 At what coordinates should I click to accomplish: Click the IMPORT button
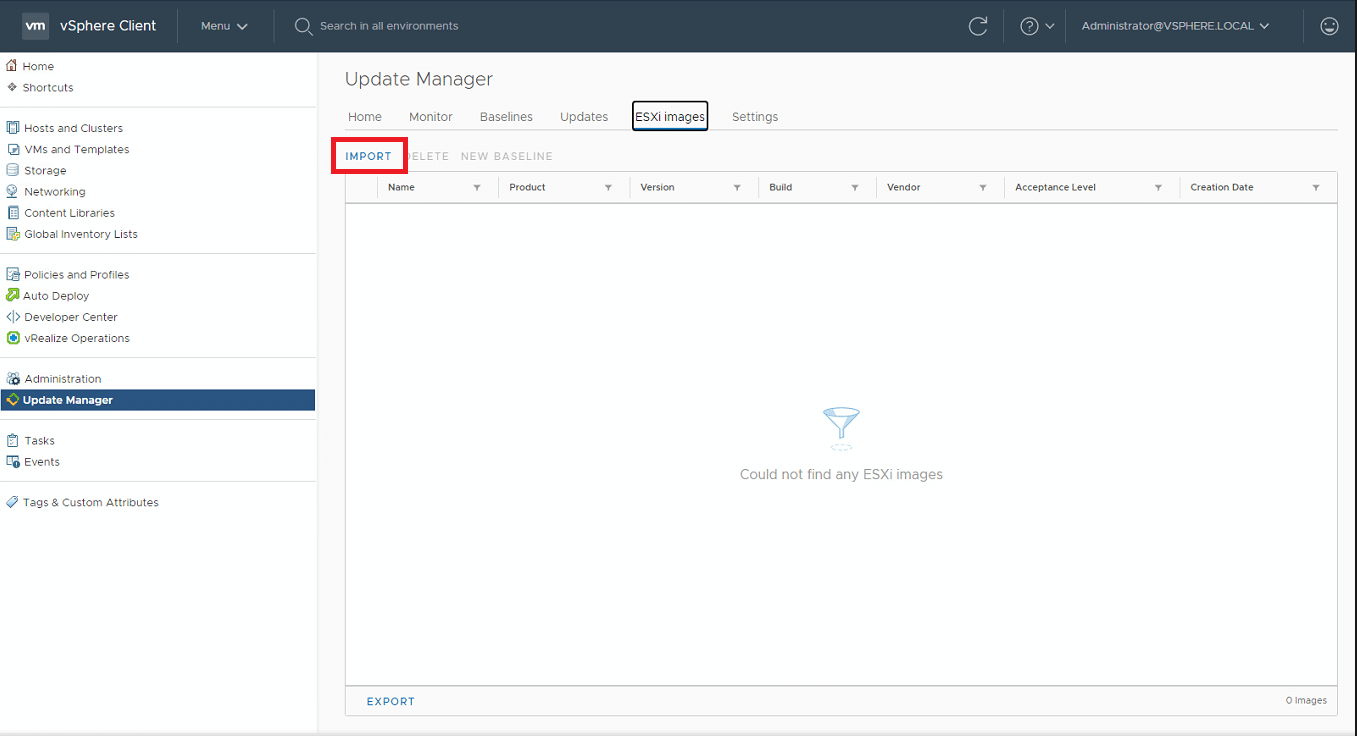[369, 156]
